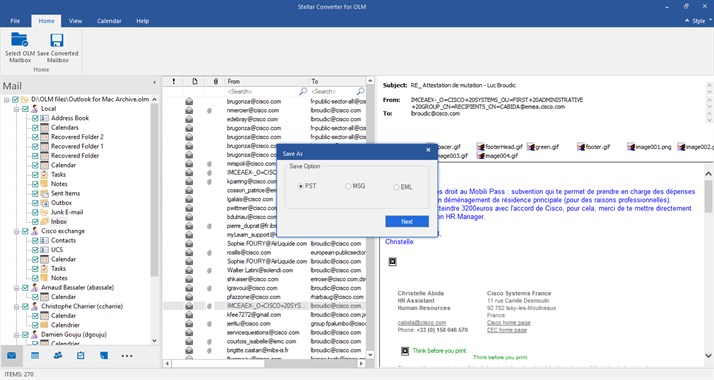Image resolution: width=714 pixels, height=380 pixels.
Task: Click search magnifier in From column
Action: click(303, 91)
